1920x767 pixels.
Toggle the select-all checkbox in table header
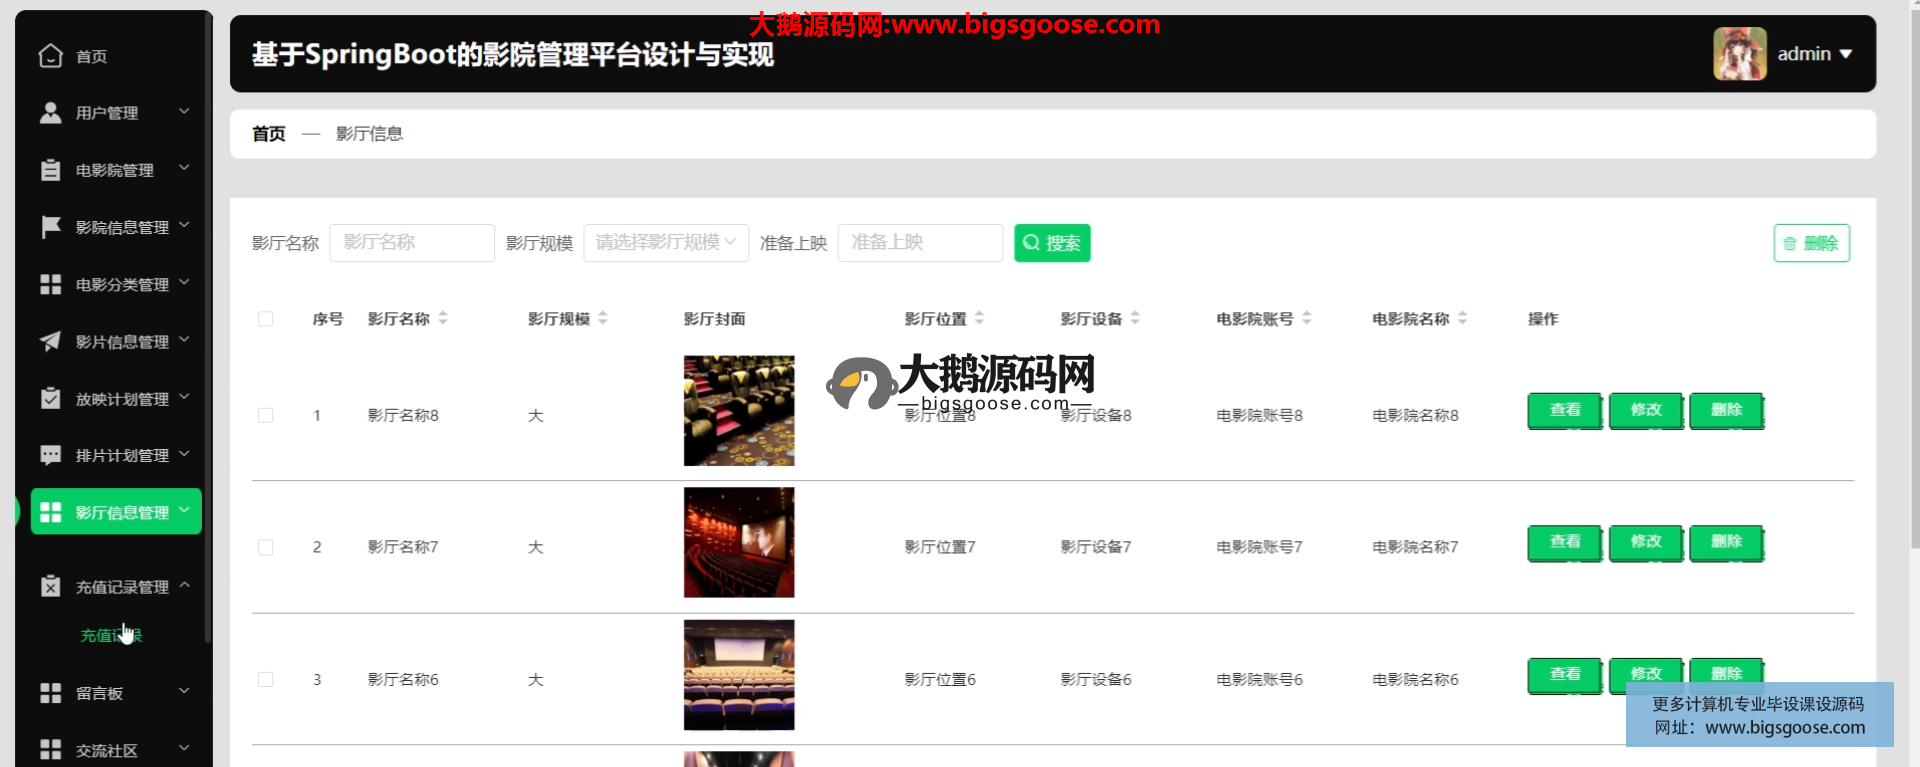[x=265, y=319]
